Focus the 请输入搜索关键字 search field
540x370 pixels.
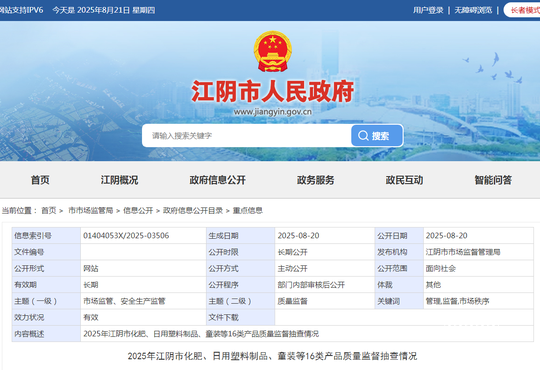[247, 136]
